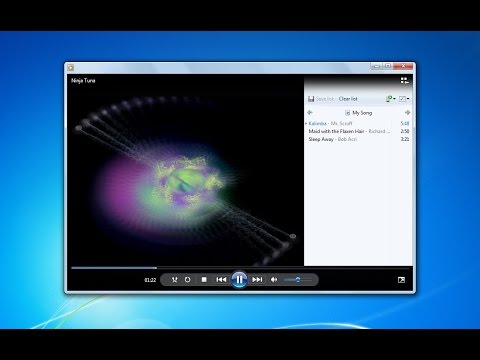Viewport: 480px width, 360px height.
Task: Close the Media Player window
Action: tap(403, 66)
